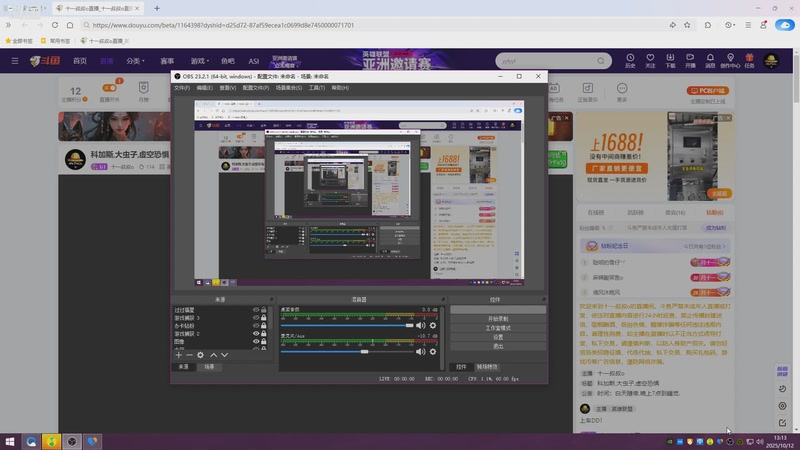Open source properties gear below sources list

coord(201,355)
